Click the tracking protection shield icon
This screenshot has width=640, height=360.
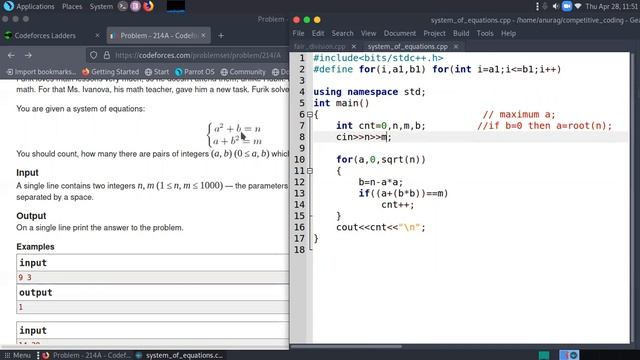point(93,55)
